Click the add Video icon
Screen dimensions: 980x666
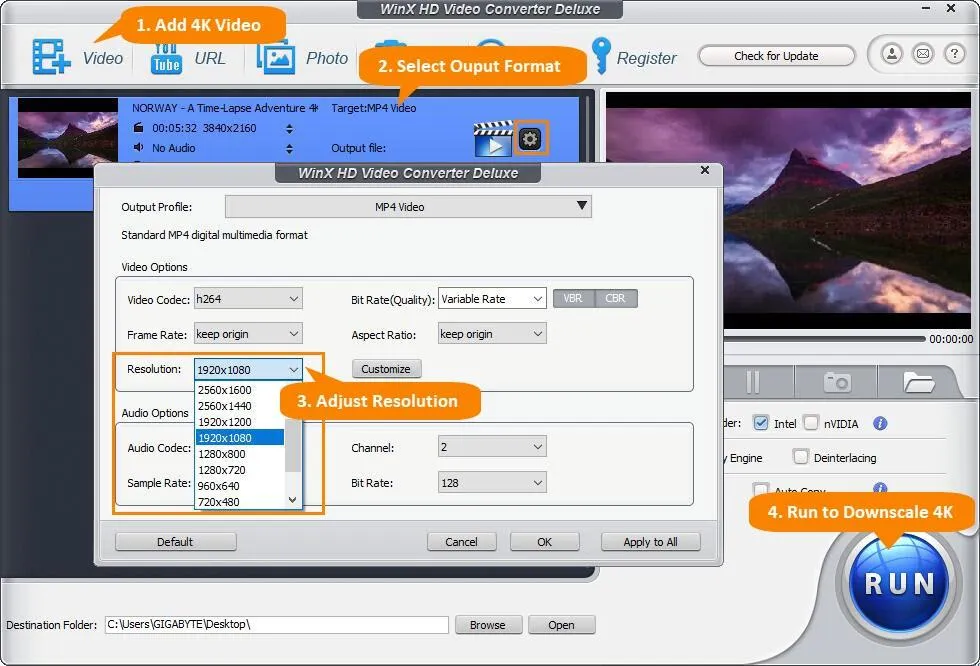tap(52, 57)
